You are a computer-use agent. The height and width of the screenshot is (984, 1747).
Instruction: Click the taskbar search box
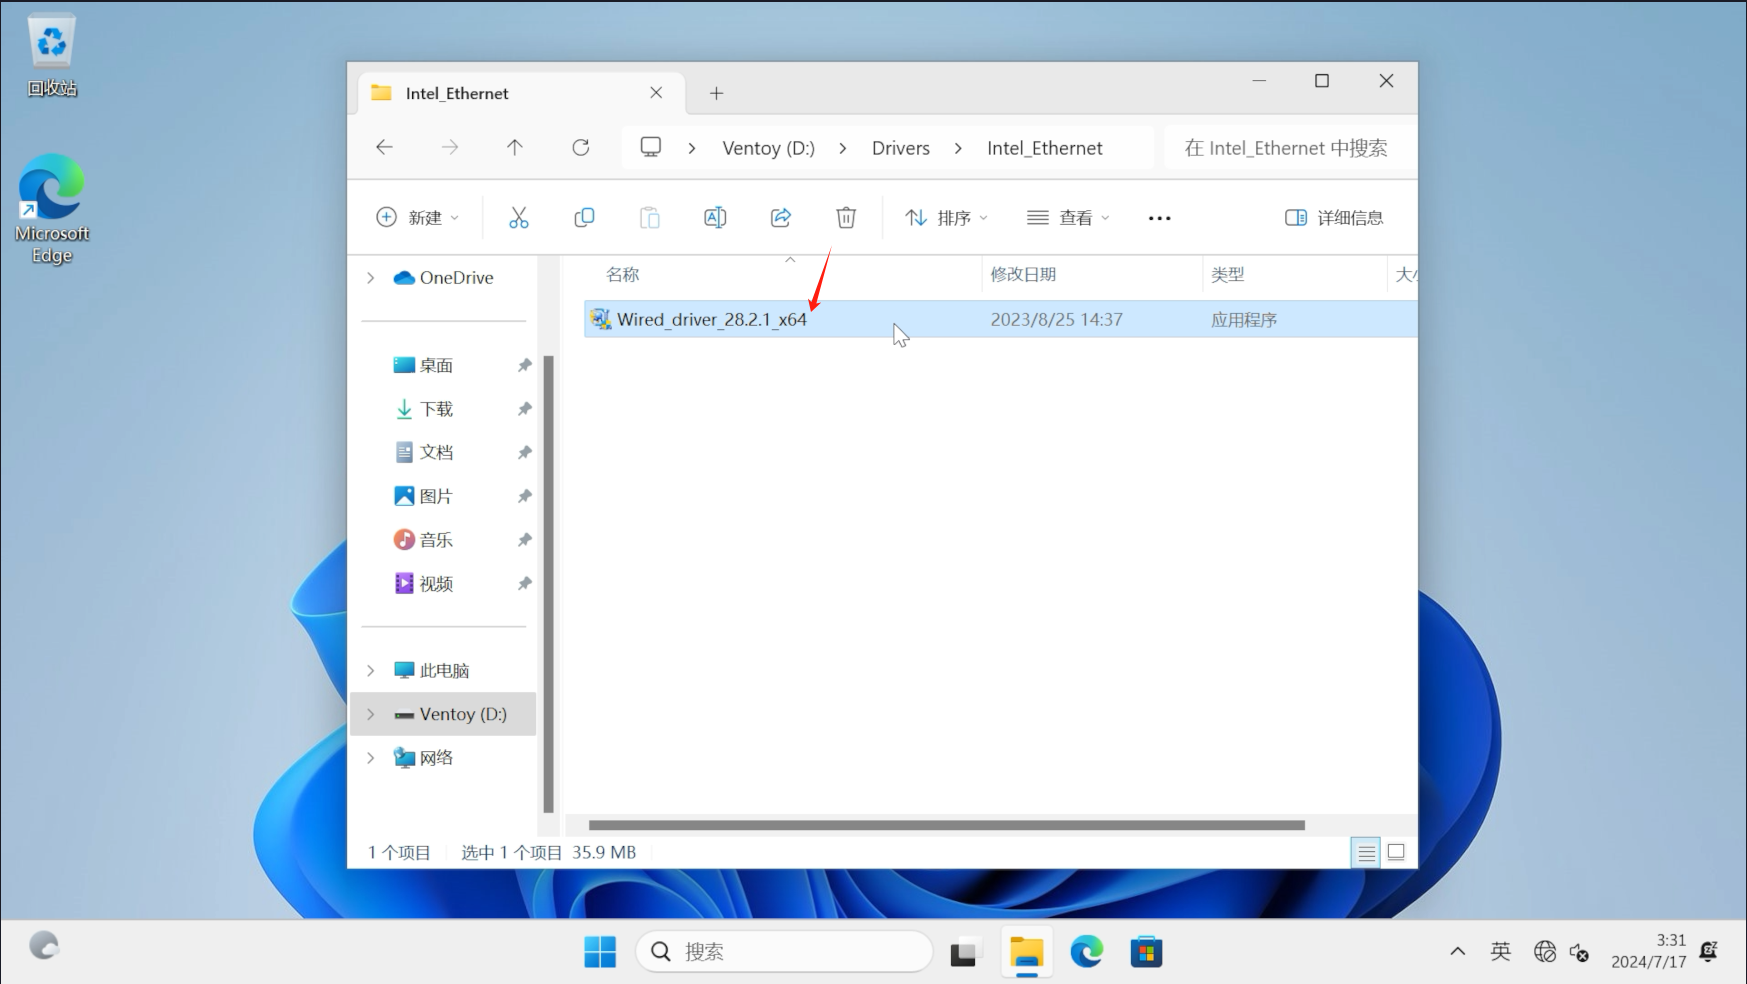784,952
